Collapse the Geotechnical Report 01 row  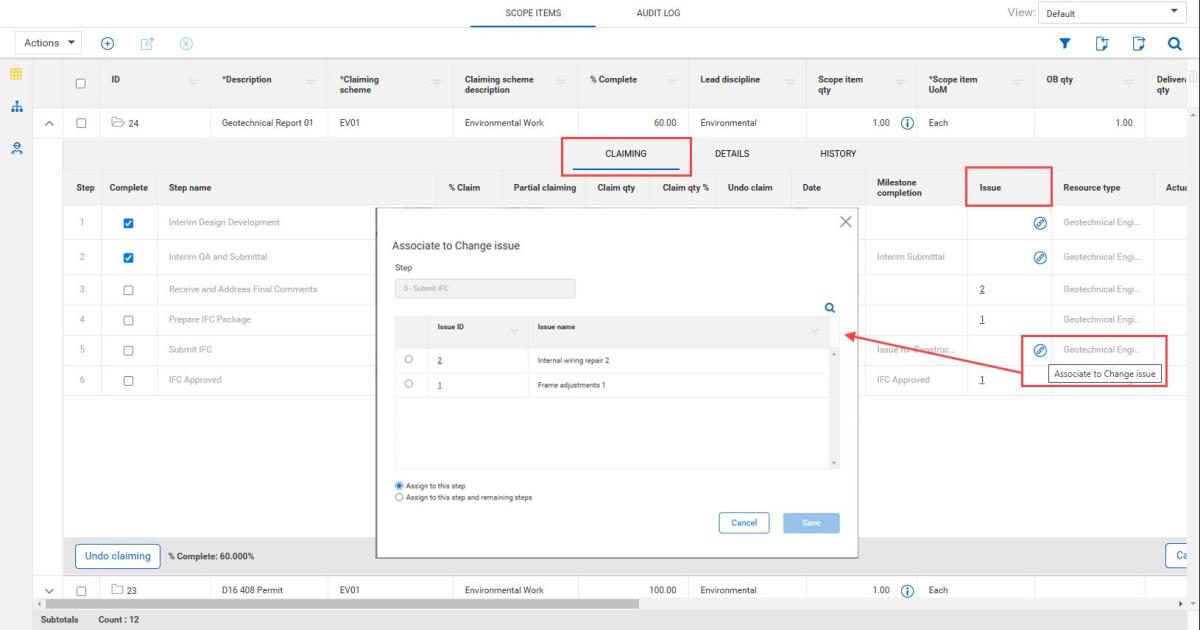click(x=47, y=123)
